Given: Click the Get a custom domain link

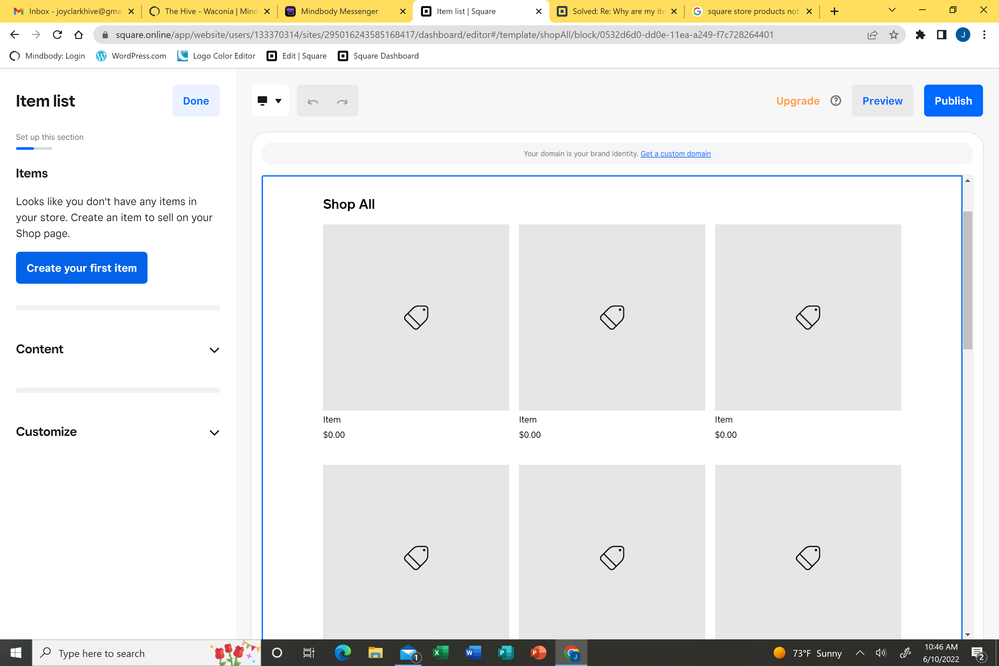Looking at the screenshot, I should [675, 154].
